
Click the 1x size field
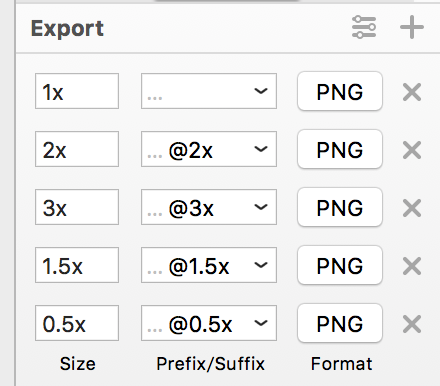coord(77,91)
